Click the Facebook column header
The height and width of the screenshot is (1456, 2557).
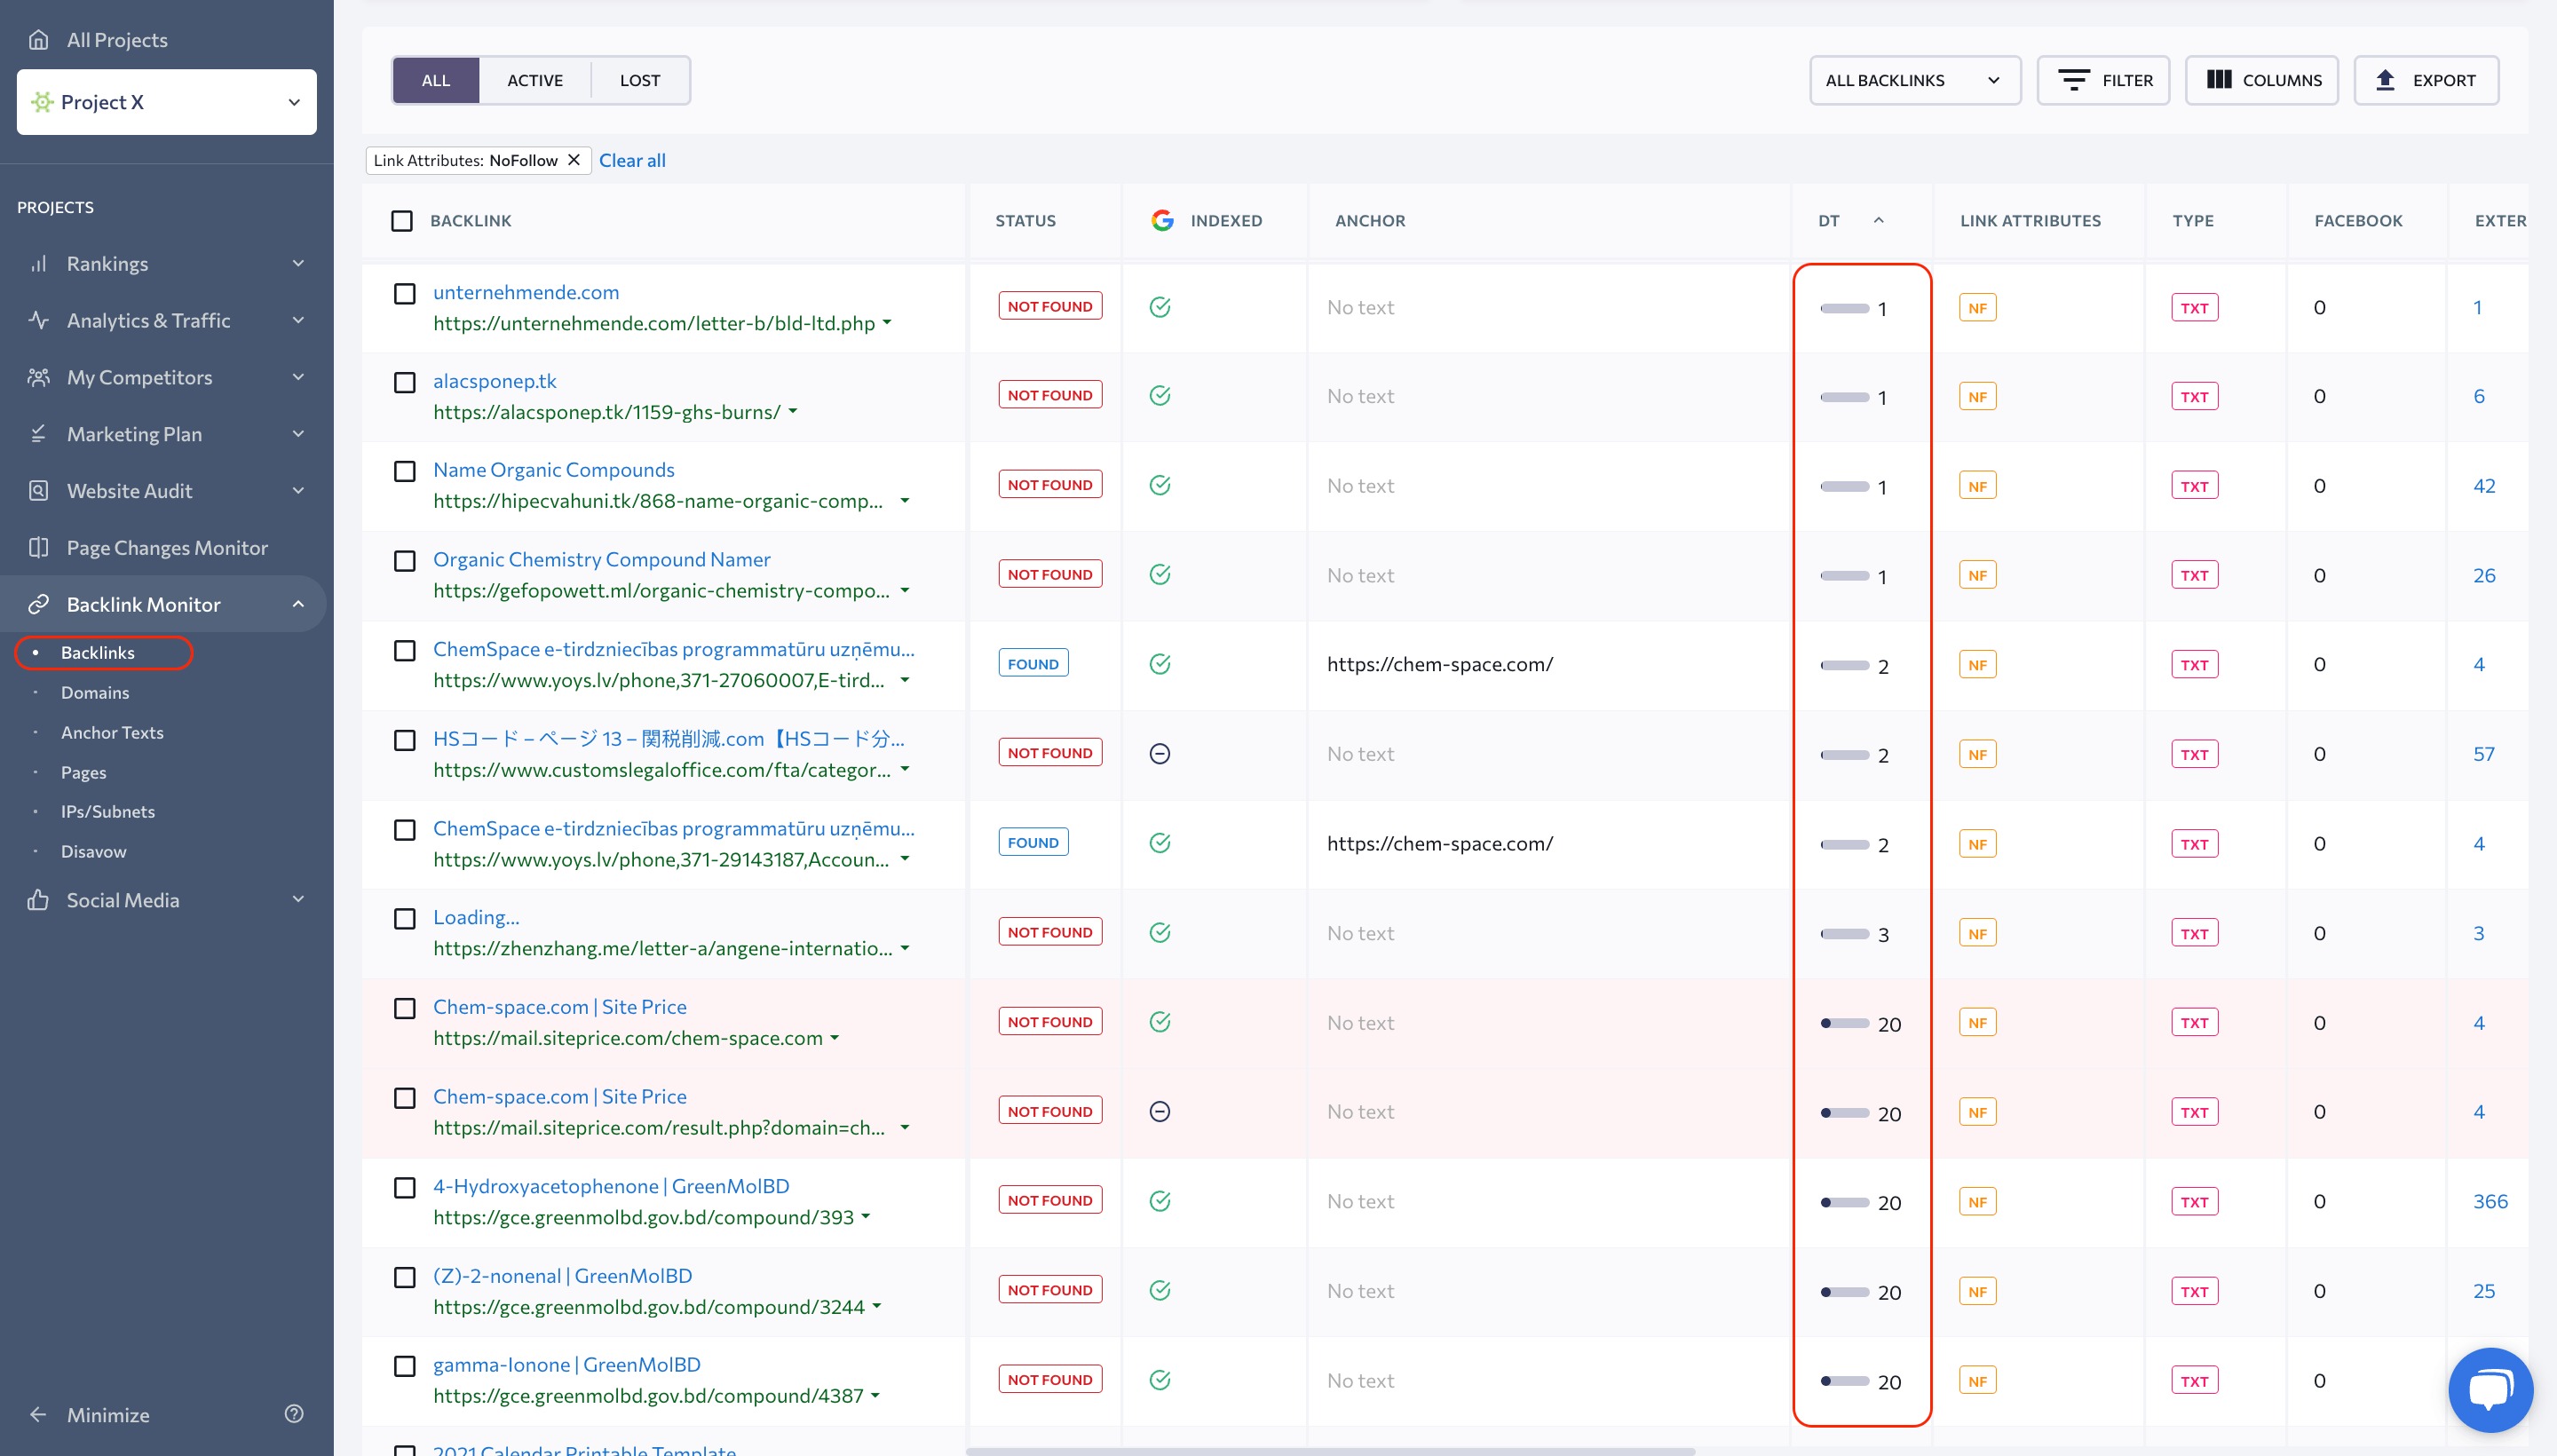(2358, 220)
